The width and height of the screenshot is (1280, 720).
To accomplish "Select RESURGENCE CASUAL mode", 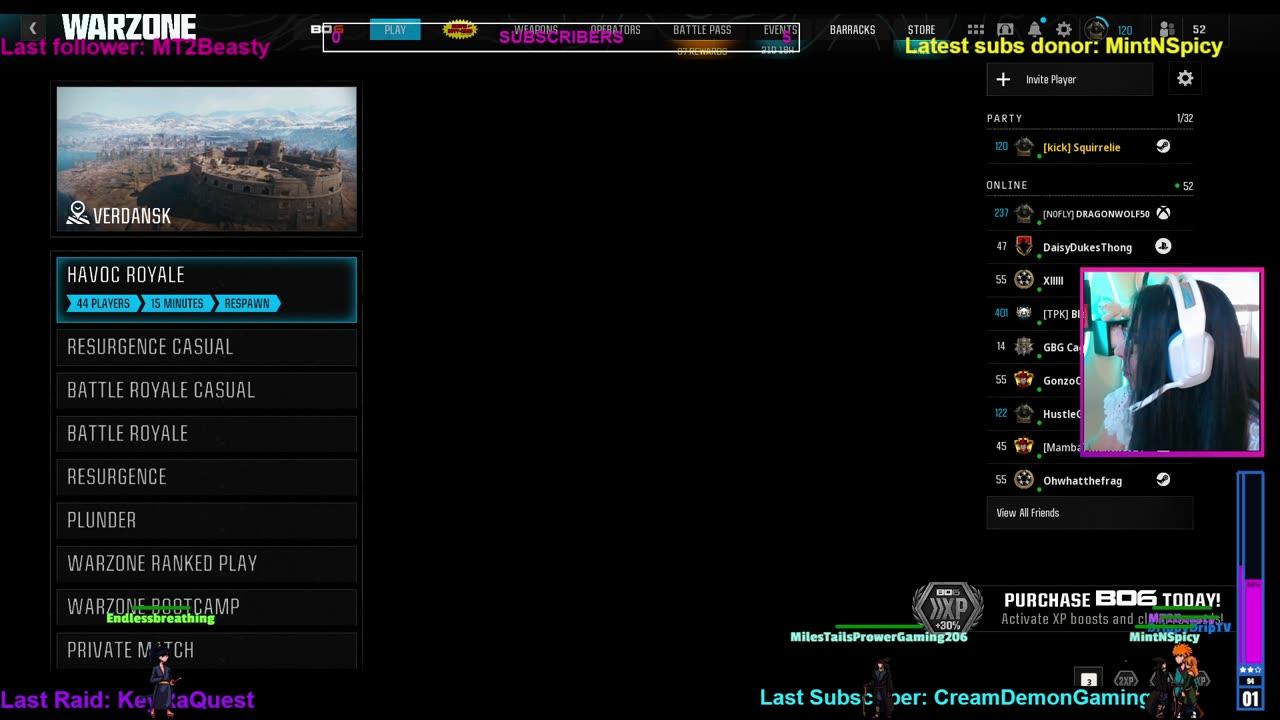I will [207, 347].
